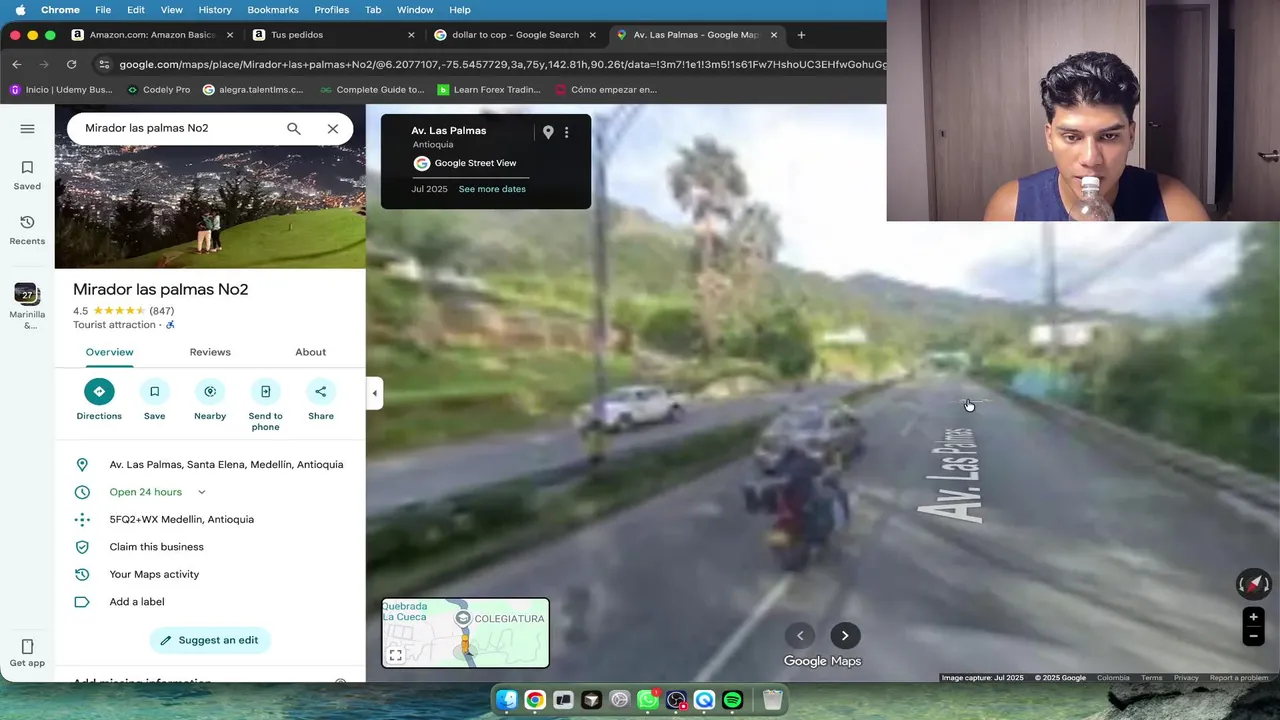Switch to the Reviews tab
1280x720 pixels.
coord(210,352)
